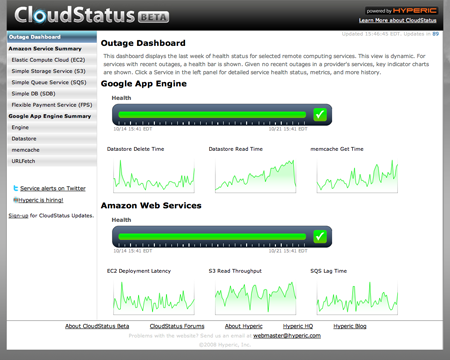
Task: Click Amazon Web Services health checkmark
Action: [320, 236]
